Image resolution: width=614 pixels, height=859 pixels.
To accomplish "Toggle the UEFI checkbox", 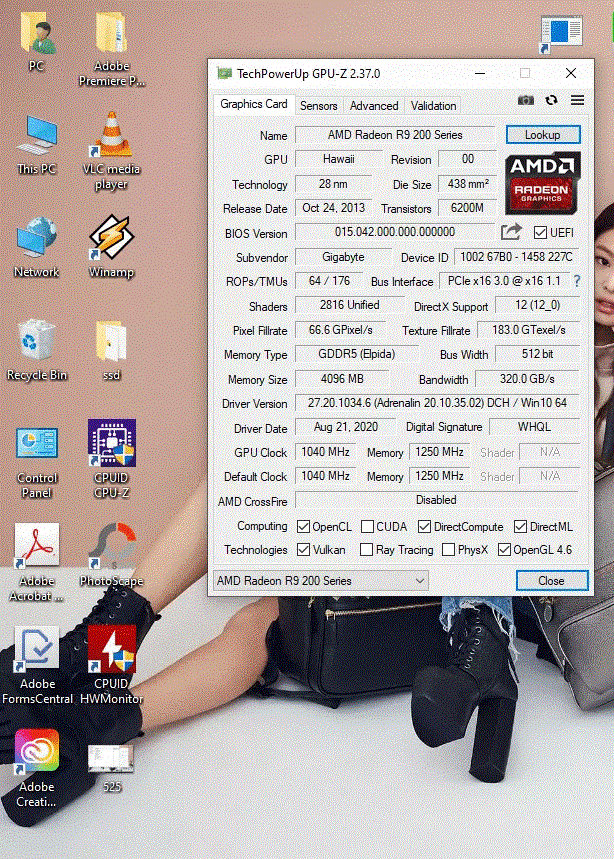I will click(x=541, y=233).
